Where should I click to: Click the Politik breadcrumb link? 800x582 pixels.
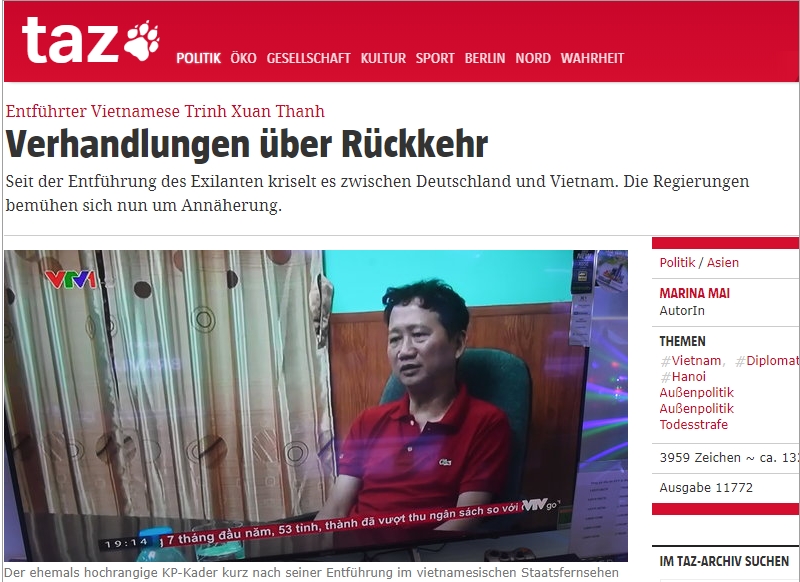tap(677, 263)
